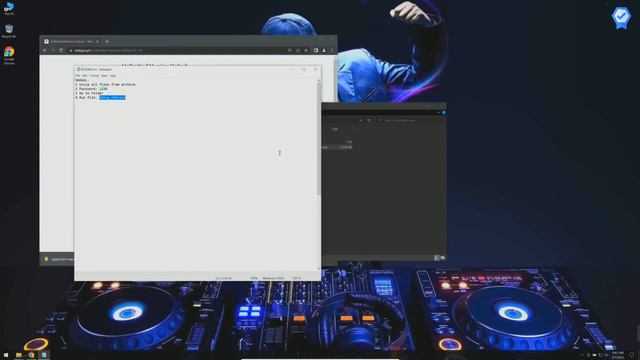Close the current Chrome tab
This screenshot has height=360, width=640.
click(x=97, y=41)
